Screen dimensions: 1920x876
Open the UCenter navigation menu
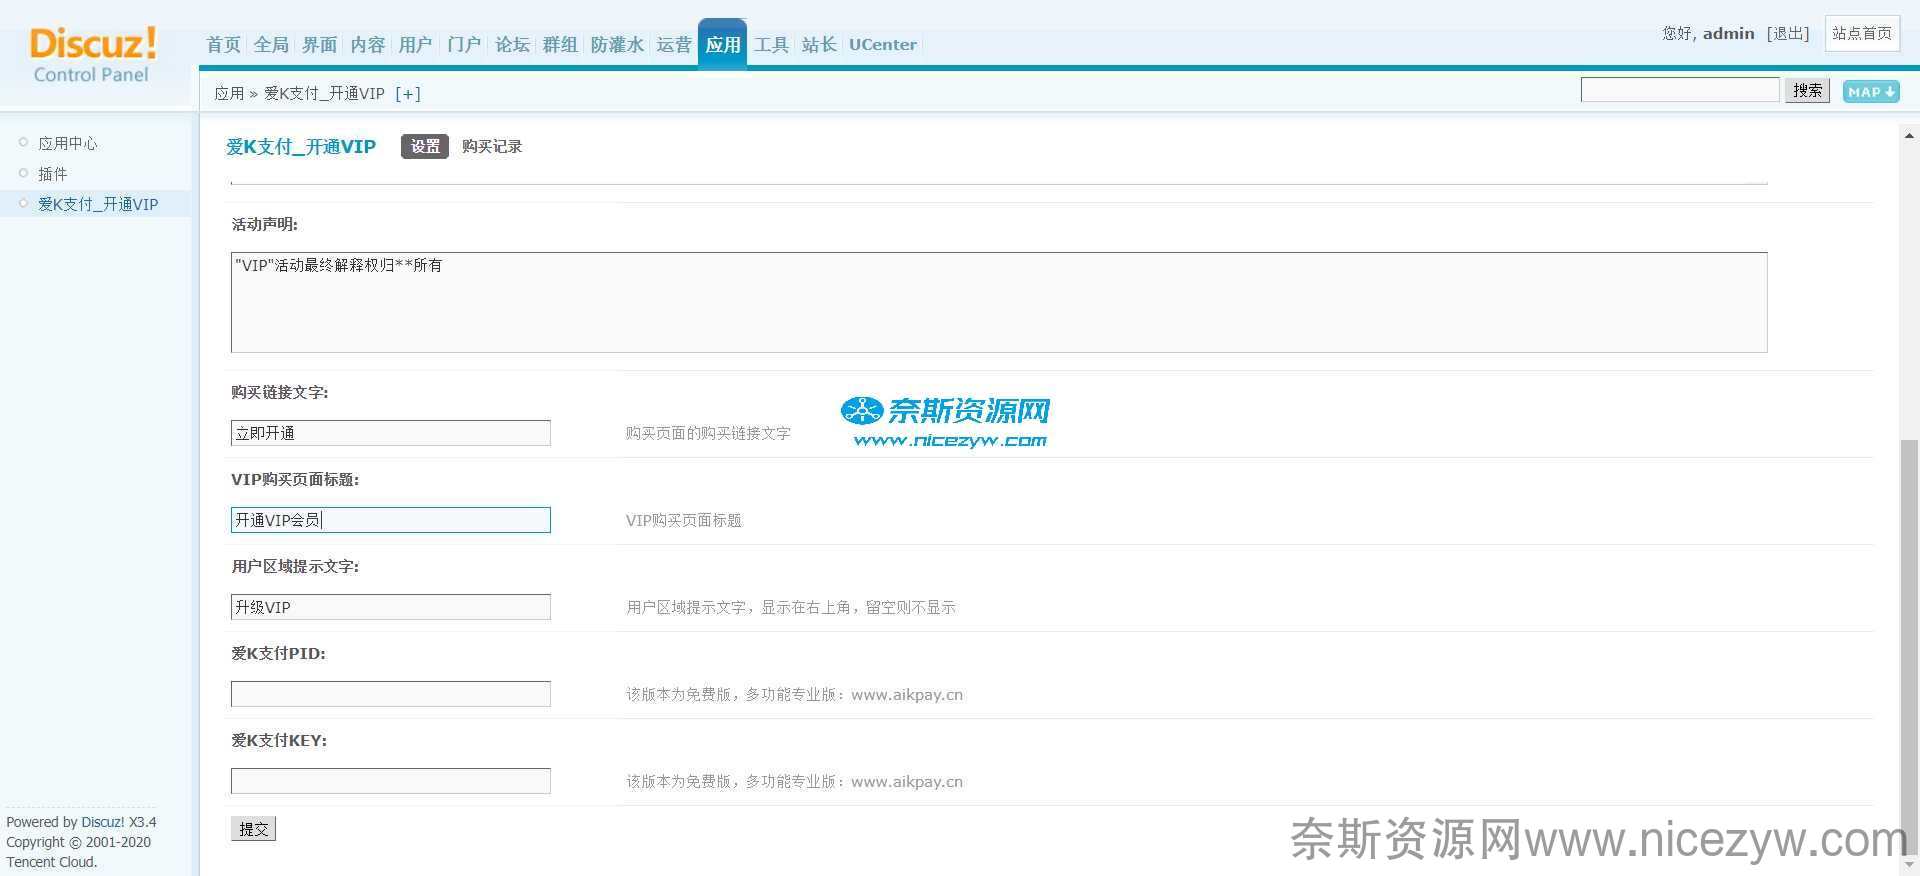tap(882, 45)
